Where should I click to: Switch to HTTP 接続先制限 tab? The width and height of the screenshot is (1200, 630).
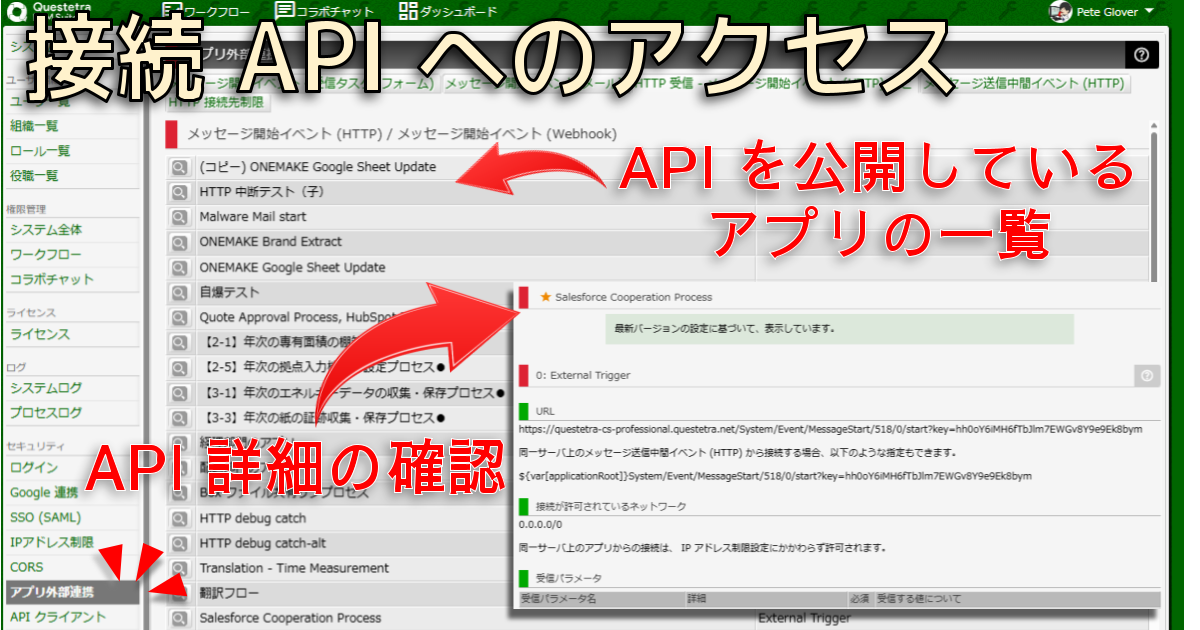[217, 101]
